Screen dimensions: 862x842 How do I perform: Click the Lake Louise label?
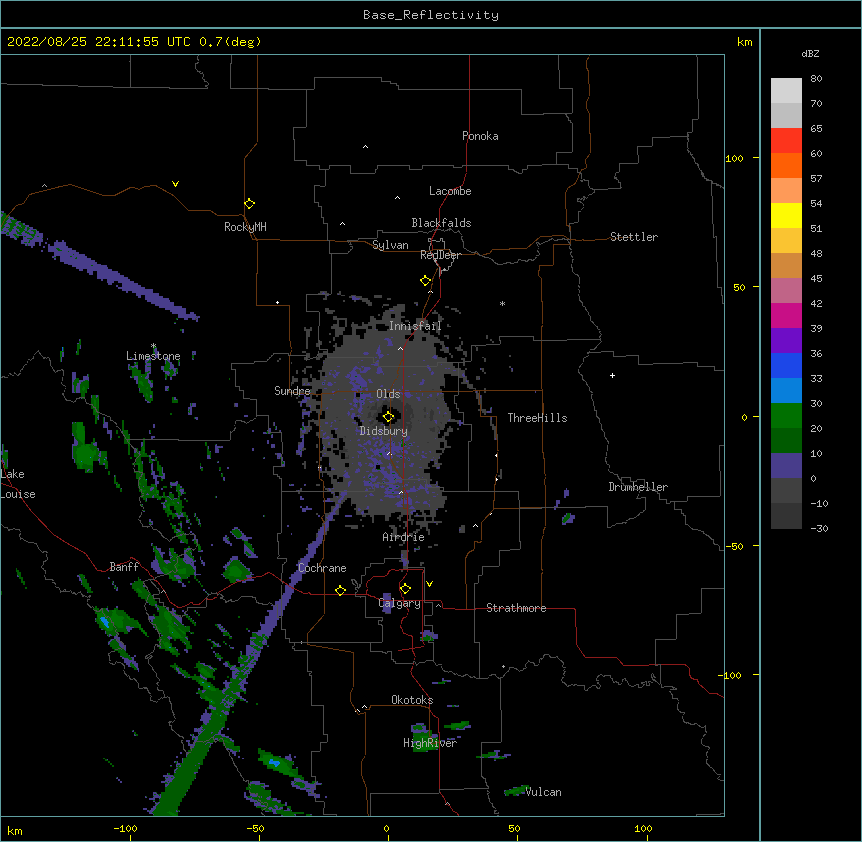click(18, 484)
